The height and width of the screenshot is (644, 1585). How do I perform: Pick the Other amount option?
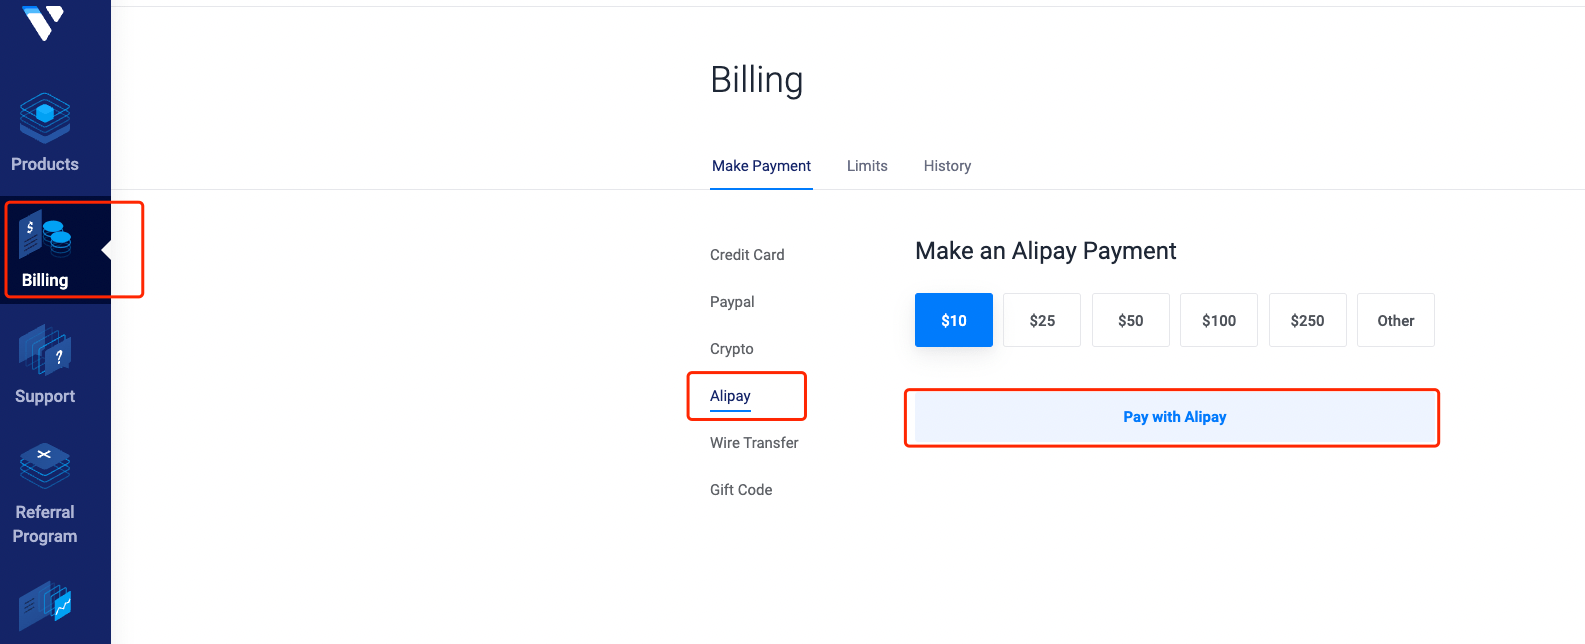coord(1396,320)
